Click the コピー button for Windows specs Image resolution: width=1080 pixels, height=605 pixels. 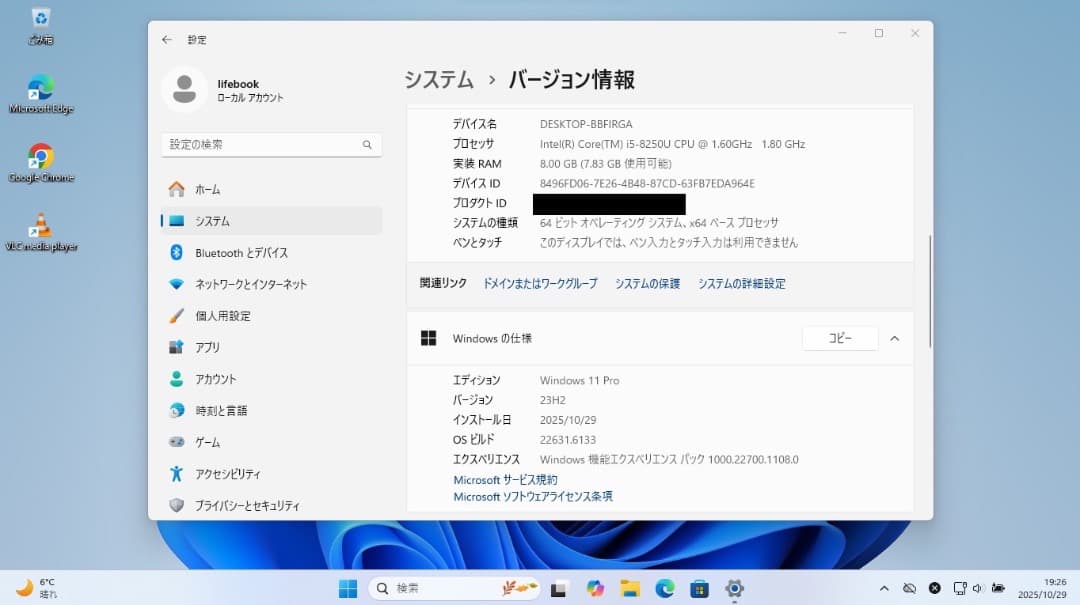tap(840, 338)
